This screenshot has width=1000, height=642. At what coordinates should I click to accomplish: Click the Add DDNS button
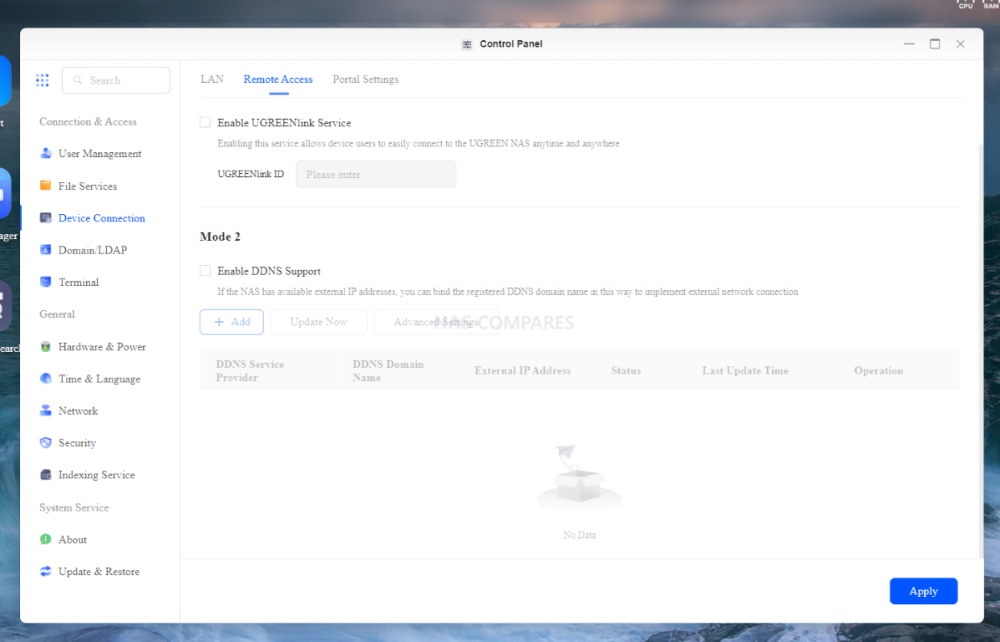(x=232, y=322)
